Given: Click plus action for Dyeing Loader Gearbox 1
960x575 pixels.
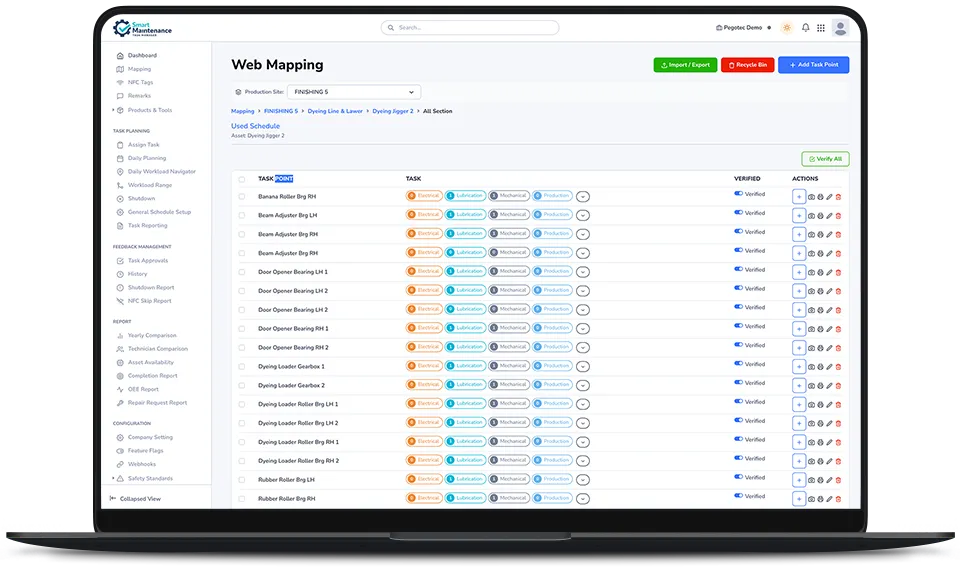Looking at the screenshot, I should pos(798,367).
